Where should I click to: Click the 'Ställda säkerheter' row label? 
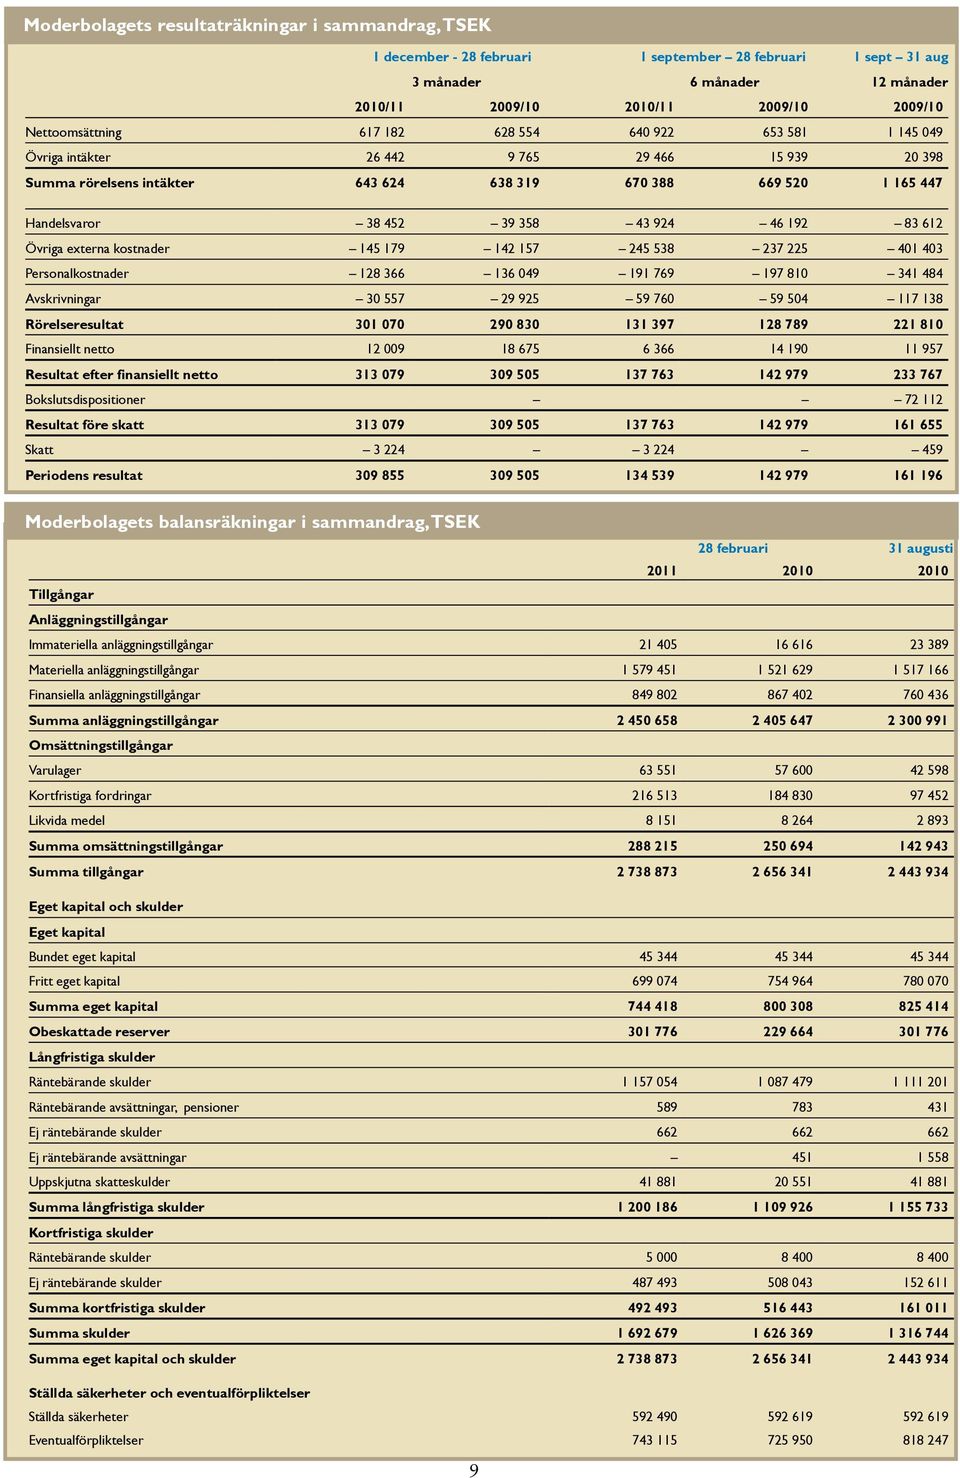(78, 1417)
